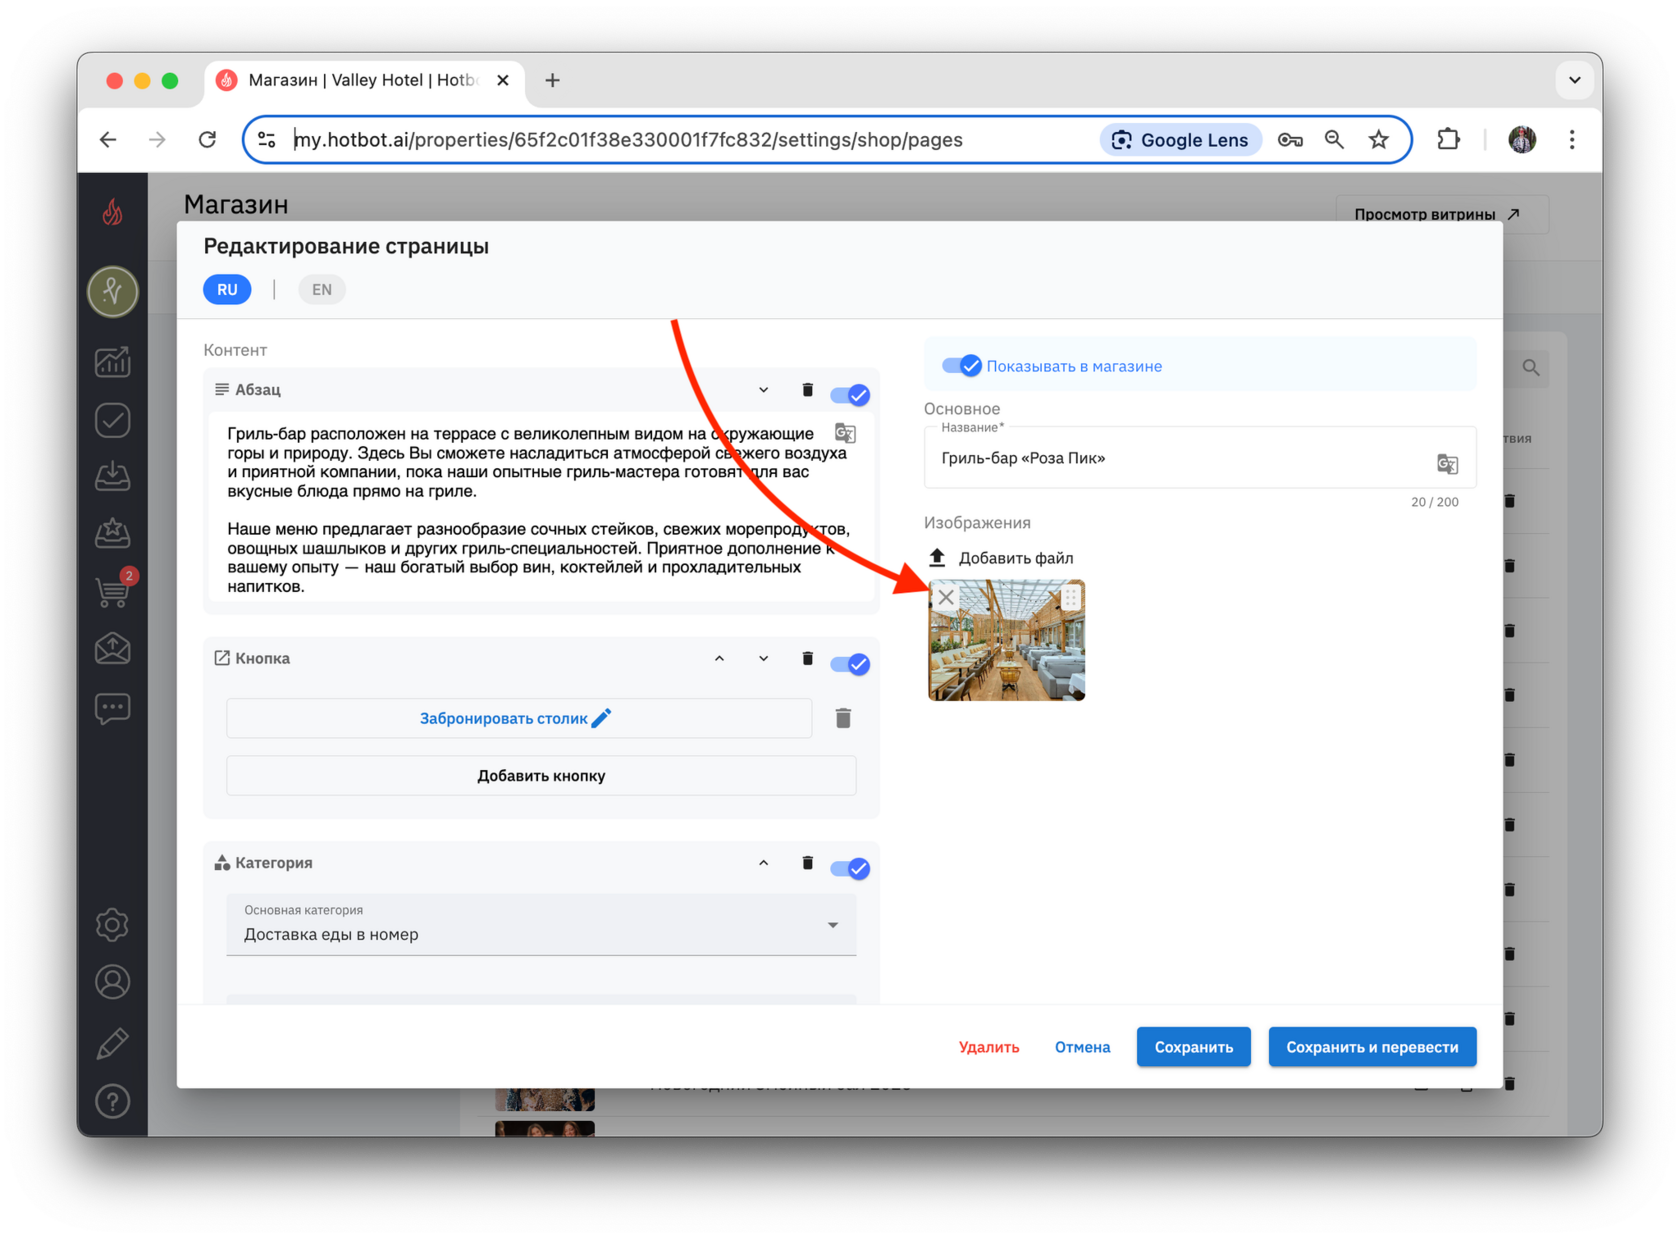This screenshot has width=1680, height=1239.
Task: Open the shopping cart icon with badge
Action: 113,591
